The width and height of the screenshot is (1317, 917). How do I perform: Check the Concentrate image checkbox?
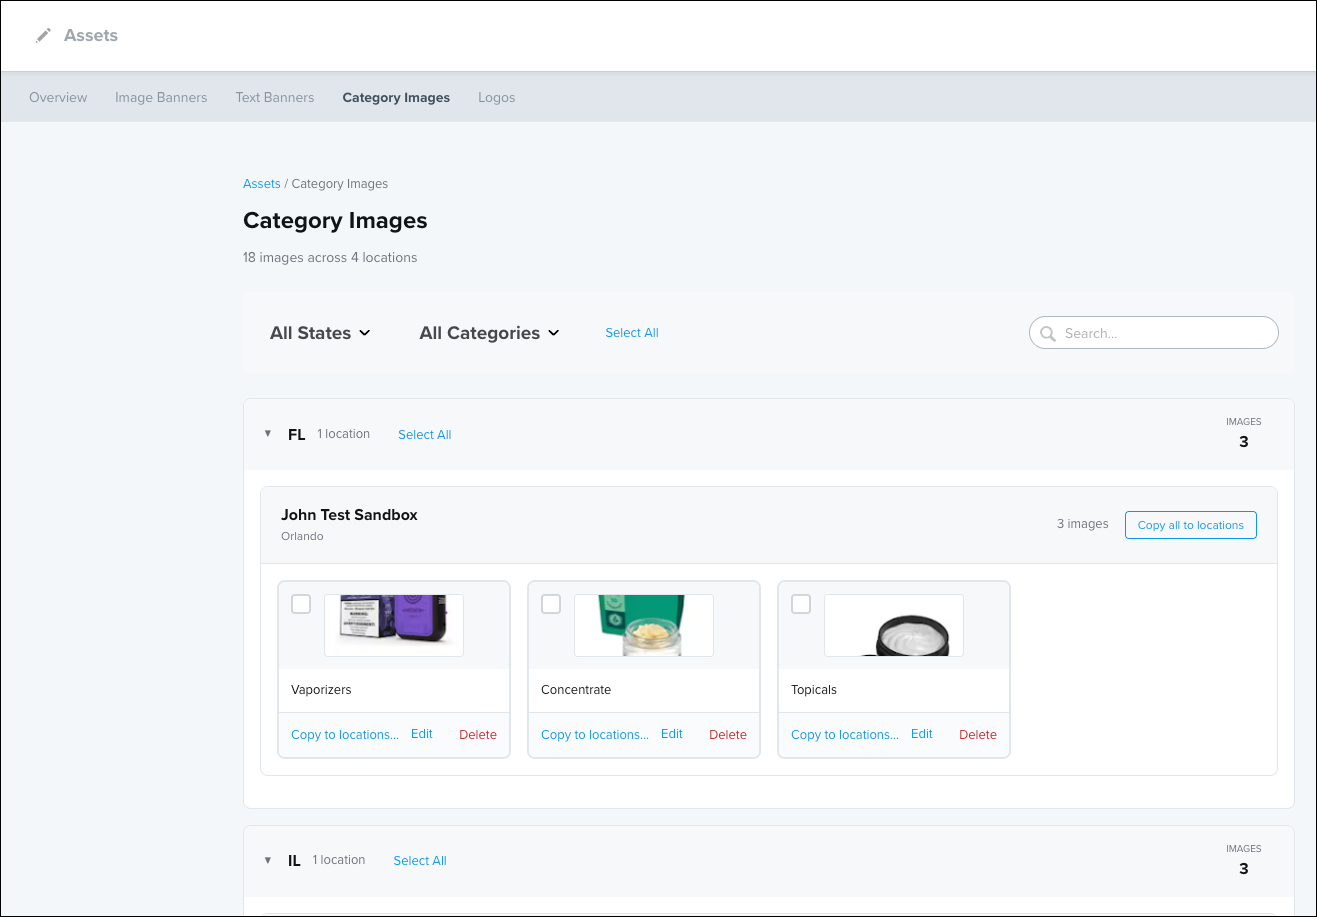[551, 604]
